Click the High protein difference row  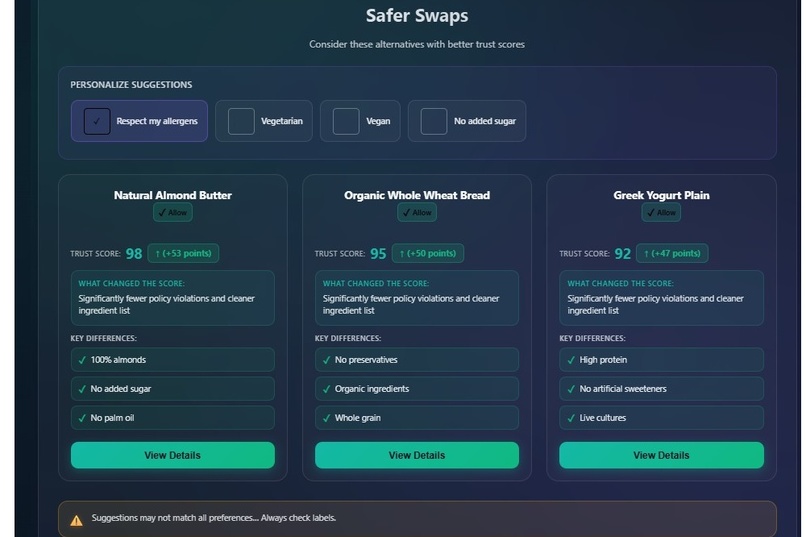pyautogui.click(x=661, y=360)
